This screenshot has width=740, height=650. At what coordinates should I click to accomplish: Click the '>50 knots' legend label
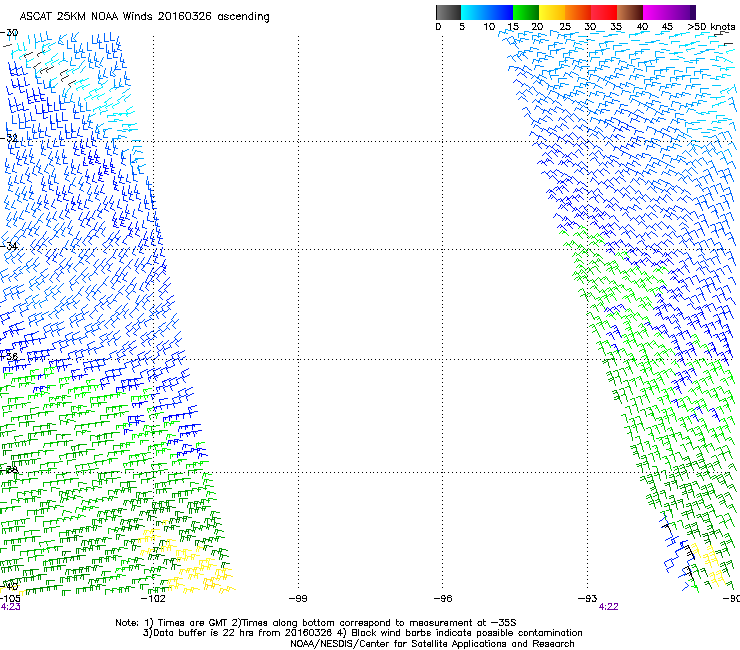[x=711, y=27]
